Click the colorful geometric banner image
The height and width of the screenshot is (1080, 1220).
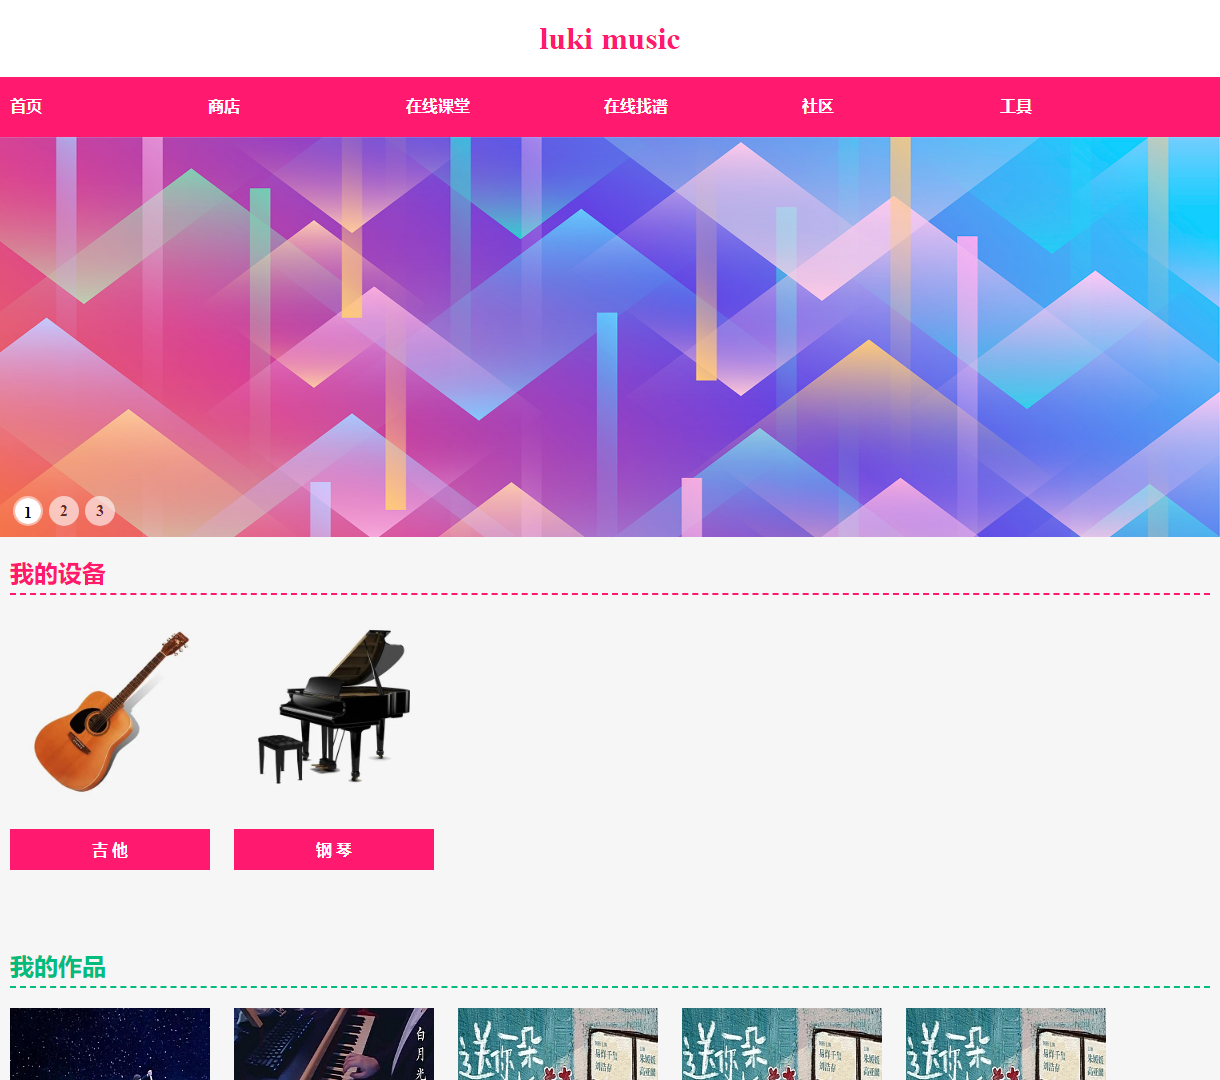click(x=610, y=337)
